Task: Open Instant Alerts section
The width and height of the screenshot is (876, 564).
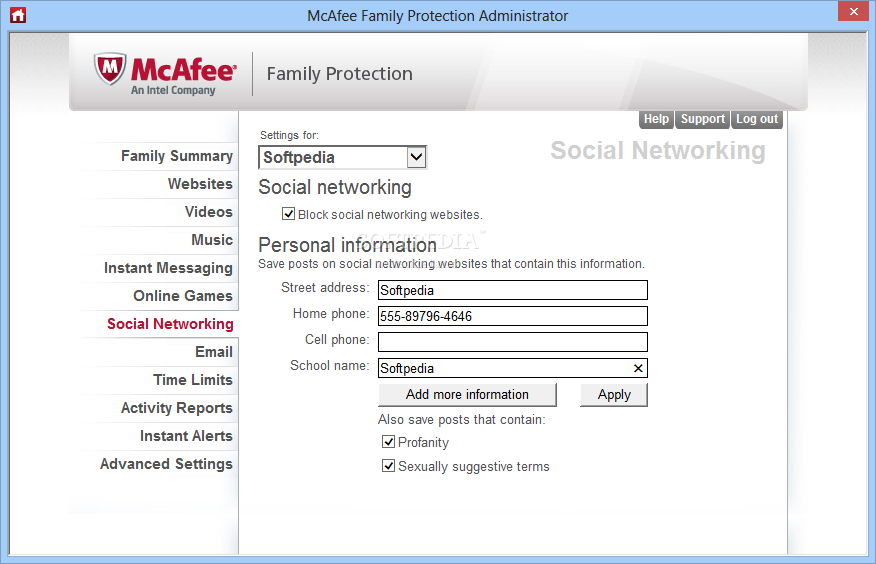Action: [x=186, y=436]
